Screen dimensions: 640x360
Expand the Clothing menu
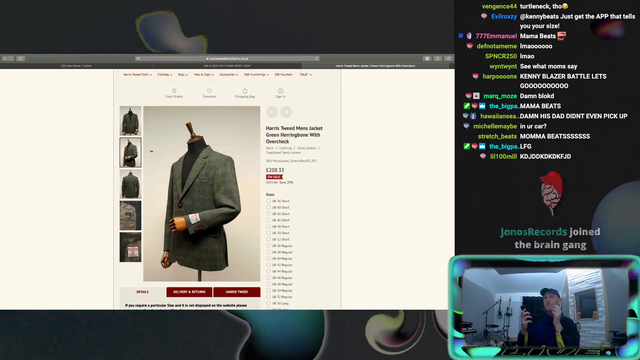click(165, 75)
